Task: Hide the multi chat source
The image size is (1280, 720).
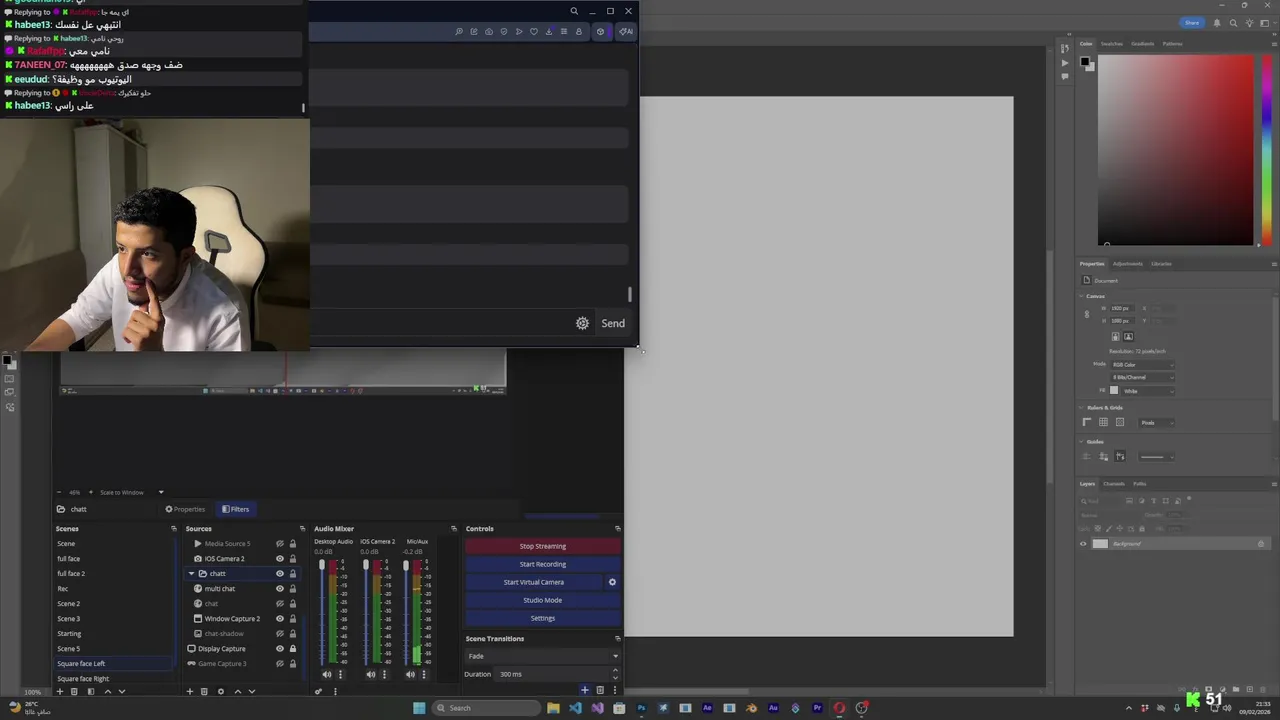Action: (x=280, y=589)
